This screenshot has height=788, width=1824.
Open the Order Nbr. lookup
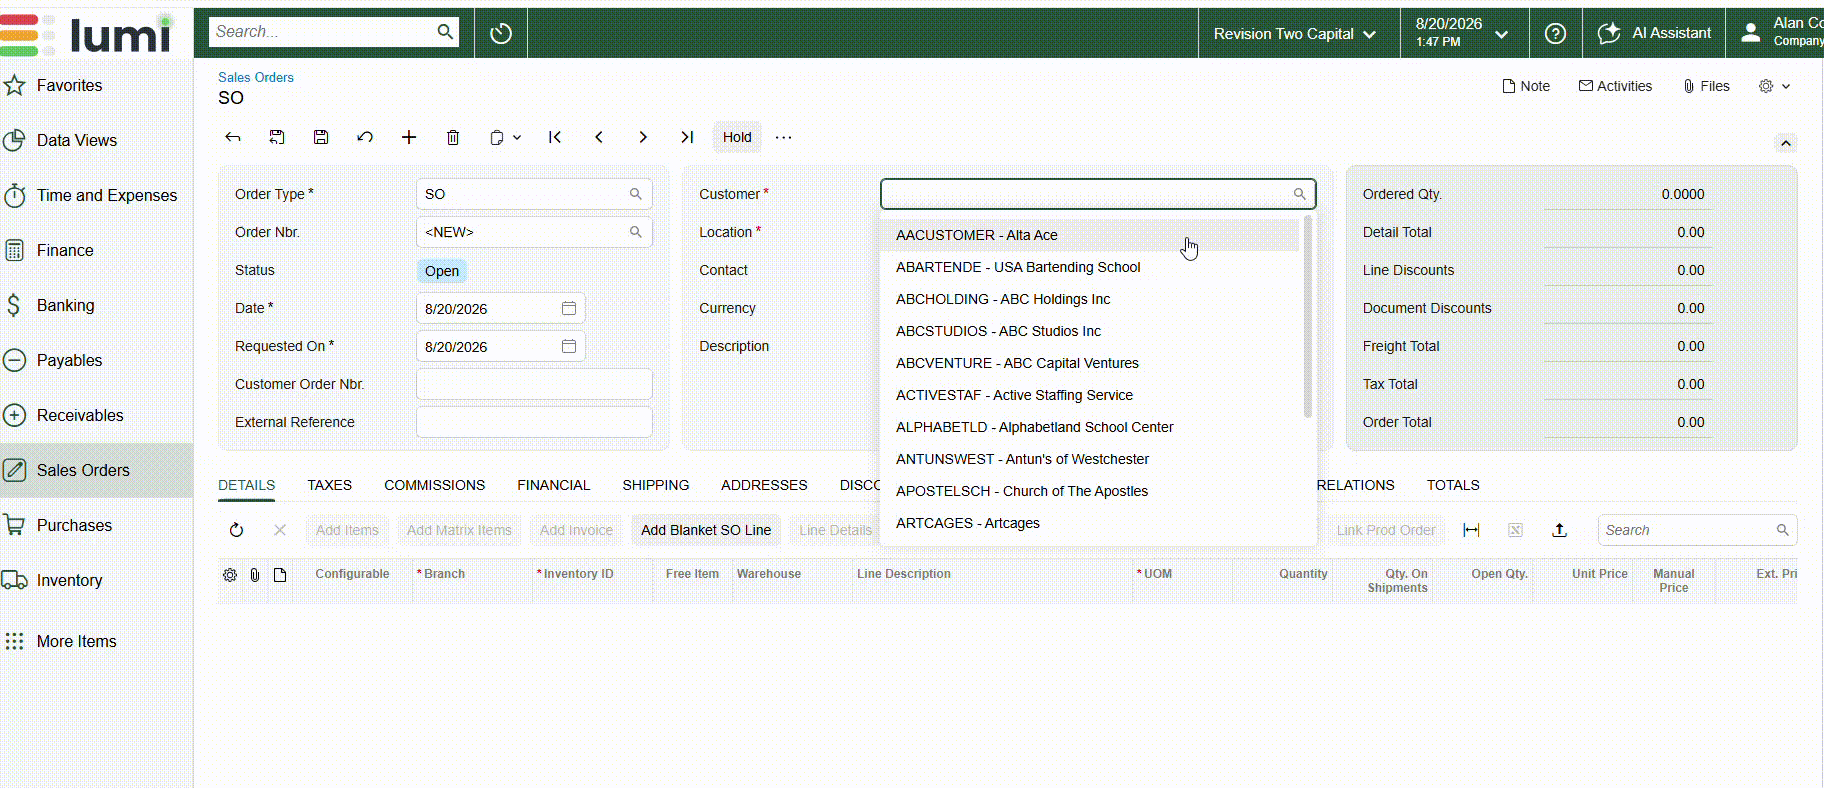click(x=635, y=232)
